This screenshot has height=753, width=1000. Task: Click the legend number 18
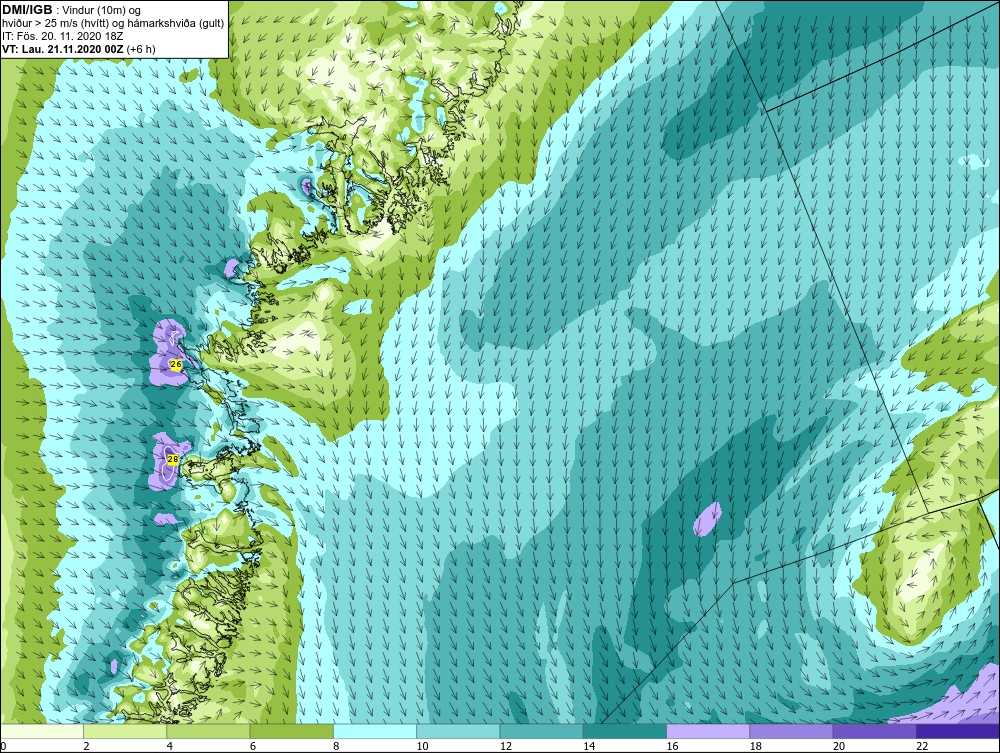tap(755, 746)
